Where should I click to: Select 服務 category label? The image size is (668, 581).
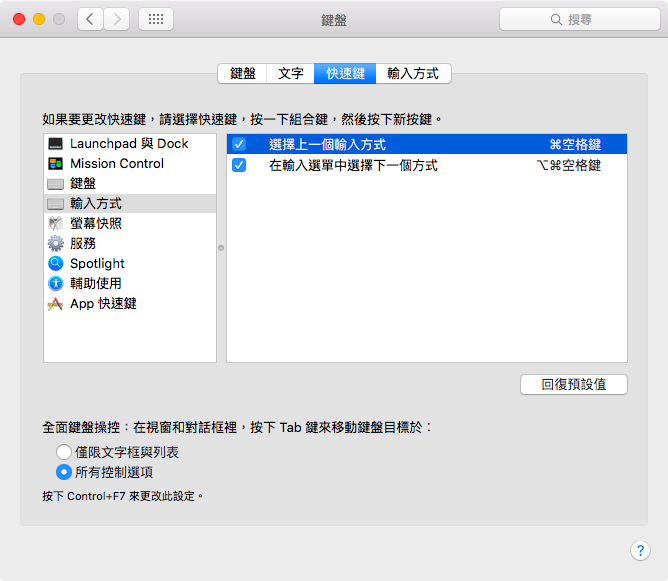click(83, 243)
